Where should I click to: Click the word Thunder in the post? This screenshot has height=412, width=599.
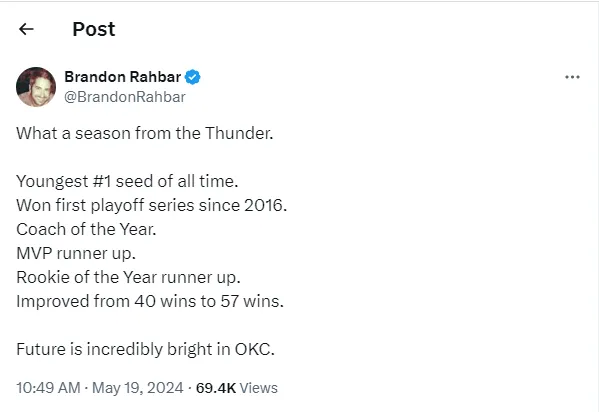pos(239,133)
